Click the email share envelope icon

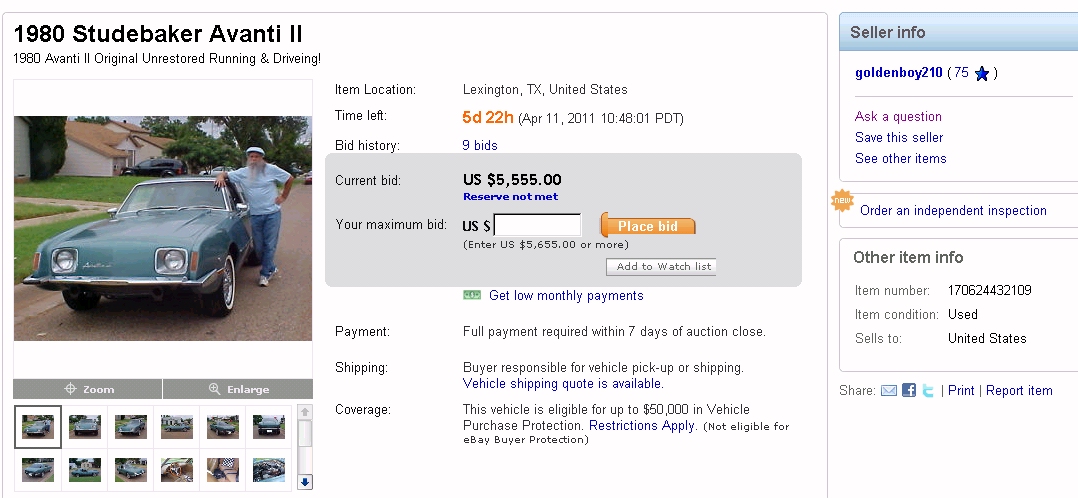click(888, 391)
